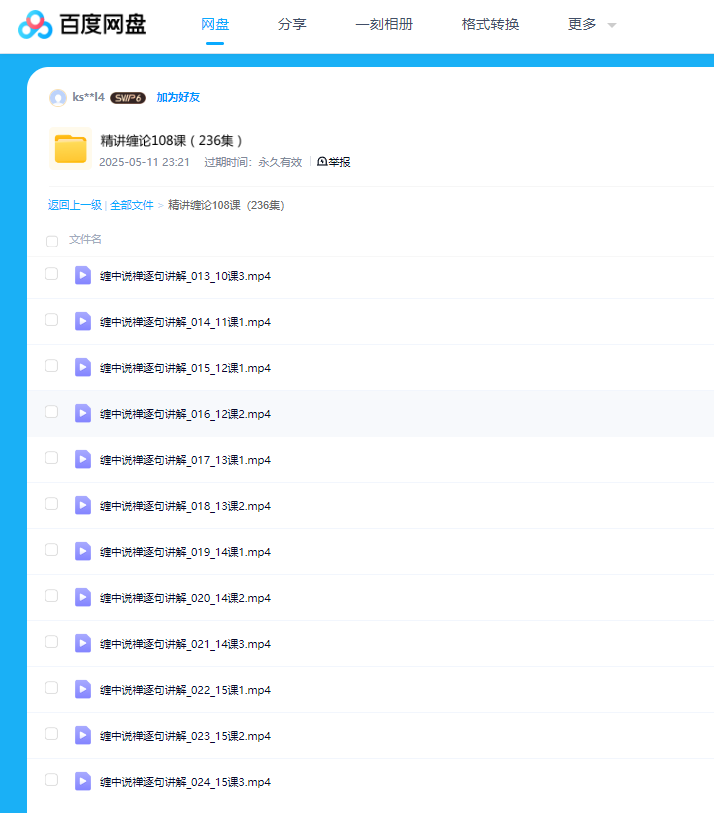The image size is (714, 813).
Task: Switch to the 分享 tab
Action: [x=292, y=24]
